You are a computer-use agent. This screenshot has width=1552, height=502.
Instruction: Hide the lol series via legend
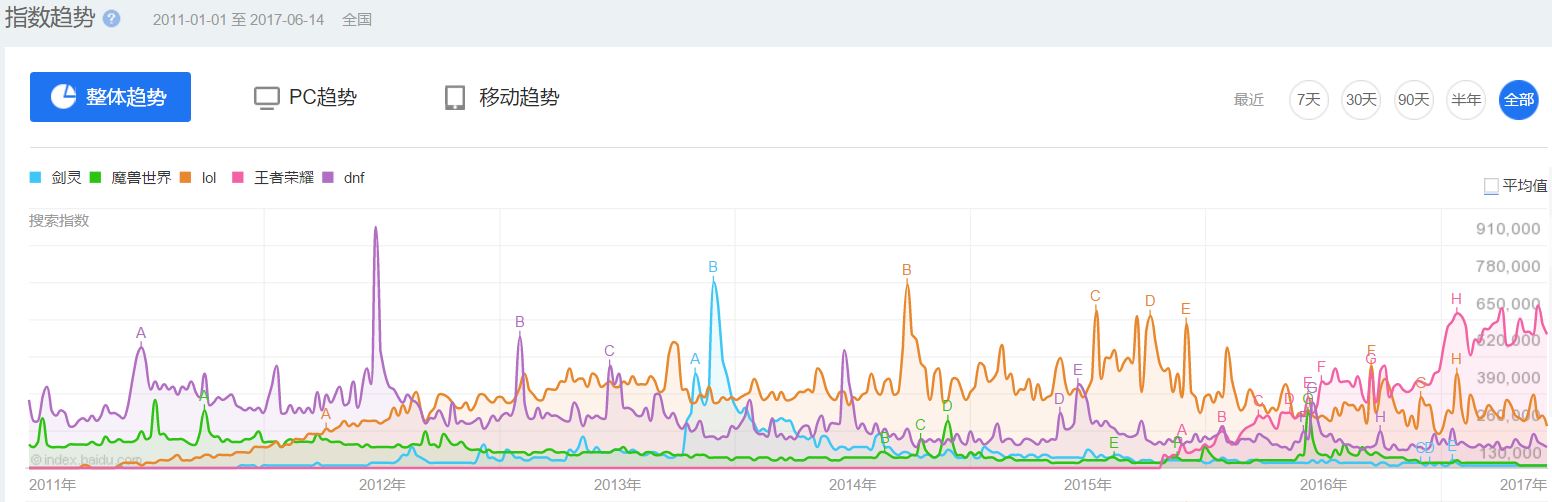199,178
